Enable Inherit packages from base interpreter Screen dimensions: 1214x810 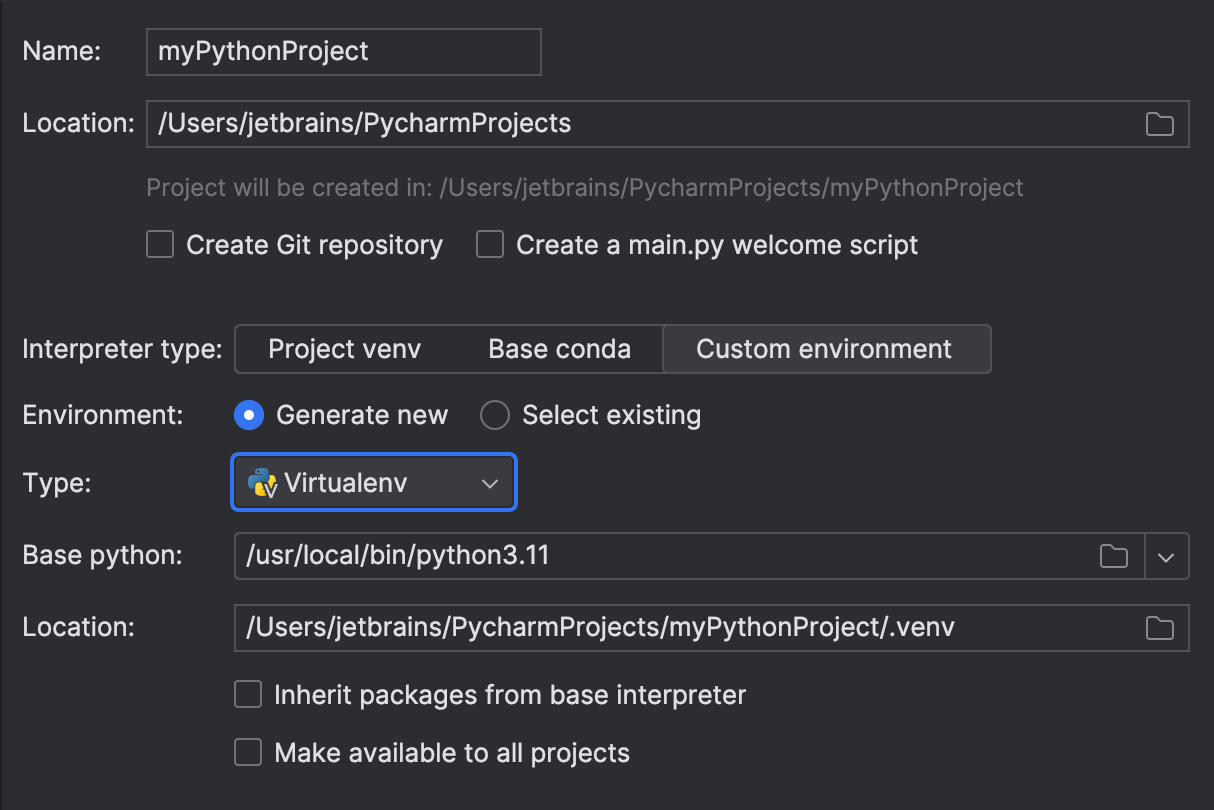[x=247, y=694]
